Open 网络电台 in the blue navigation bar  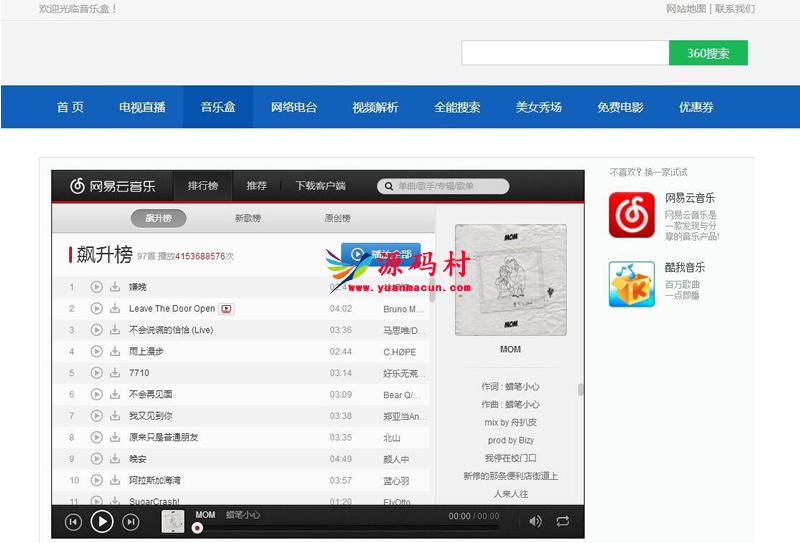(x=294, y=107)
